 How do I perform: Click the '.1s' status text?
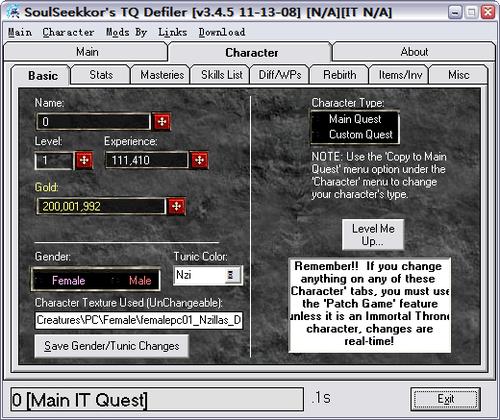coord(321,398)
